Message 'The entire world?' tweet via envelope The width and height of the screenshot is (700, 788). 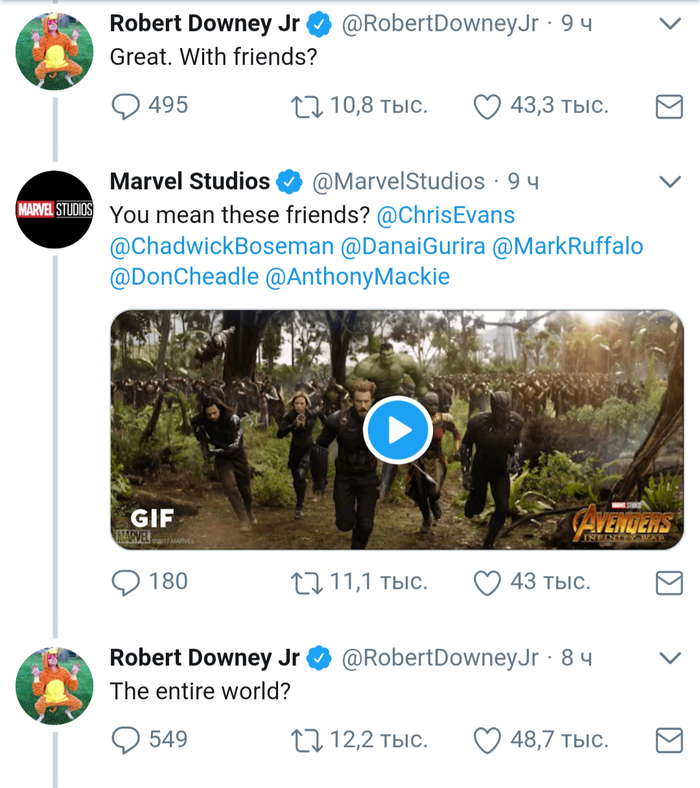pos(668,740)
